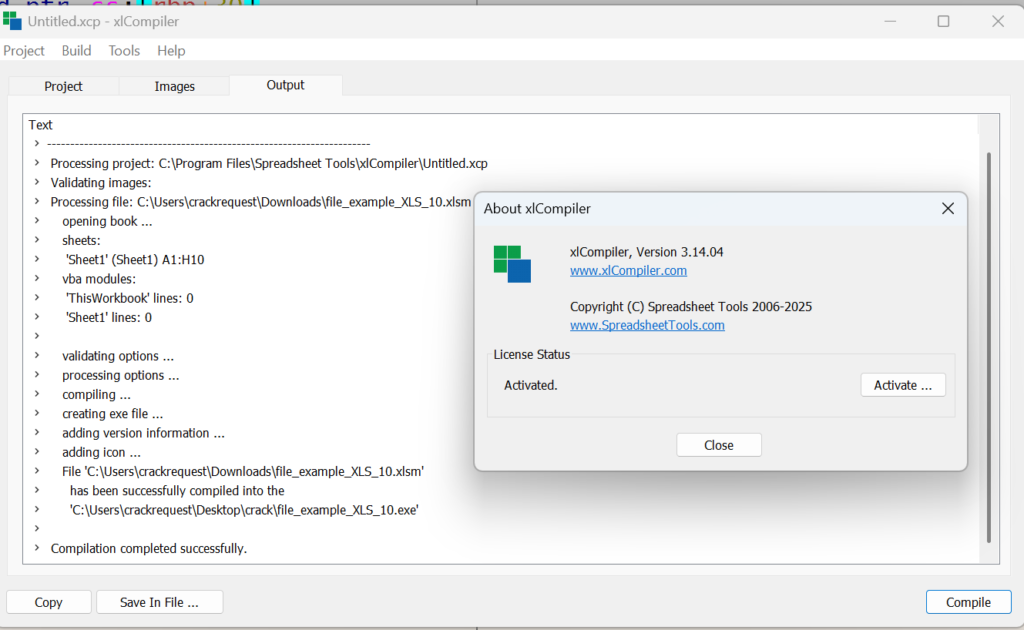Select the file_example_XLS_10.exe output path line
1024x630 pixels.
(244, 510)
